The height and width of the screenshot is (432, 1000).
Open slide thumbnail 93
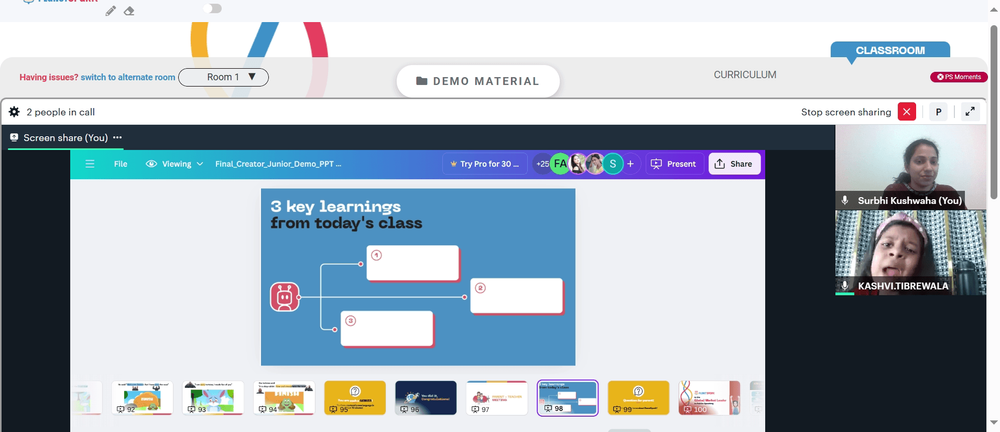pos(213,398)
